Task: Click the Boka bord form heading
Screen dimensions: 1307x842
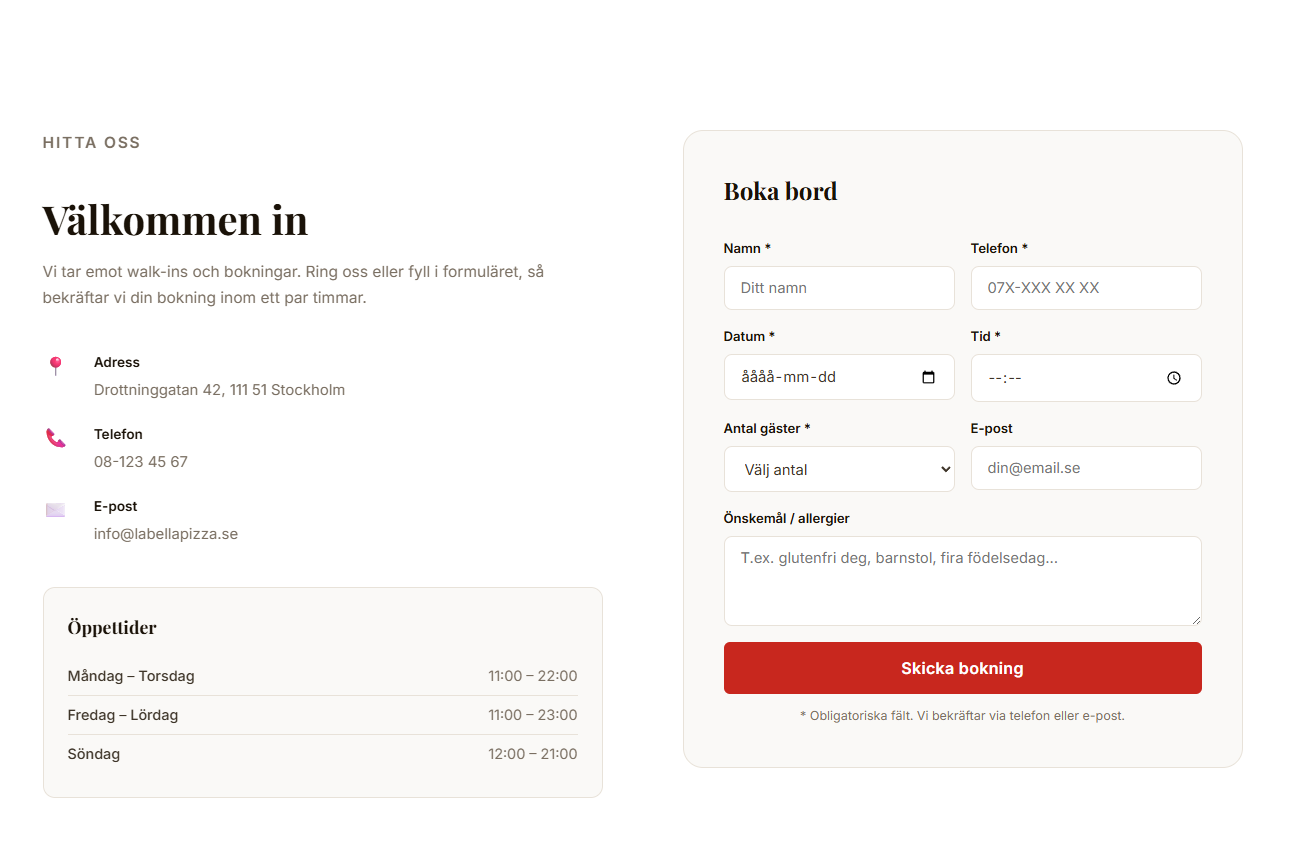Action: [x=780, y=191]
